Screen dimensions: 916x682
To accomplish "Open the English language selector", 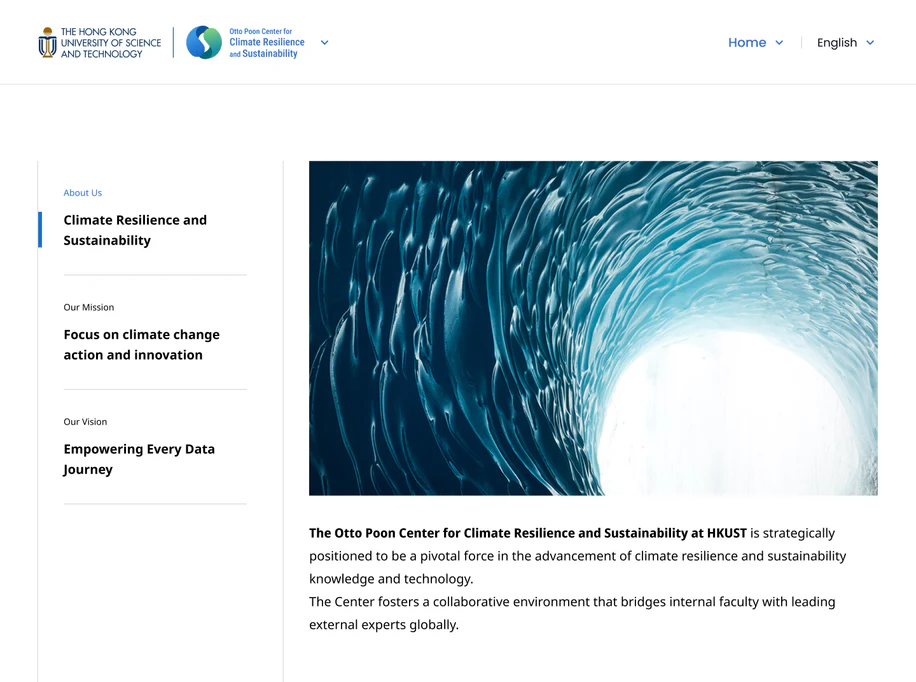I will 837,43.
